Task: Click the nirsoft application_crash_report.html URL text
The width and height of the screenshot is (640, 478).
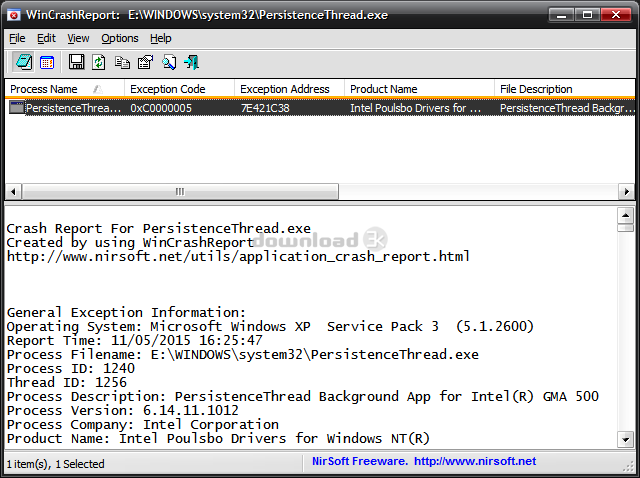Action: (x=238, y=257)
